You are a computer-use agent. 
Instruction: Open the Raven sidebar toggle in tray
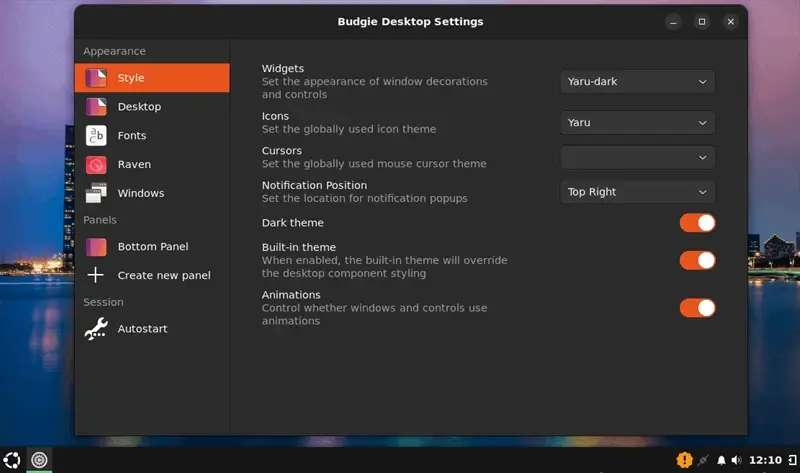click(792, 460)
